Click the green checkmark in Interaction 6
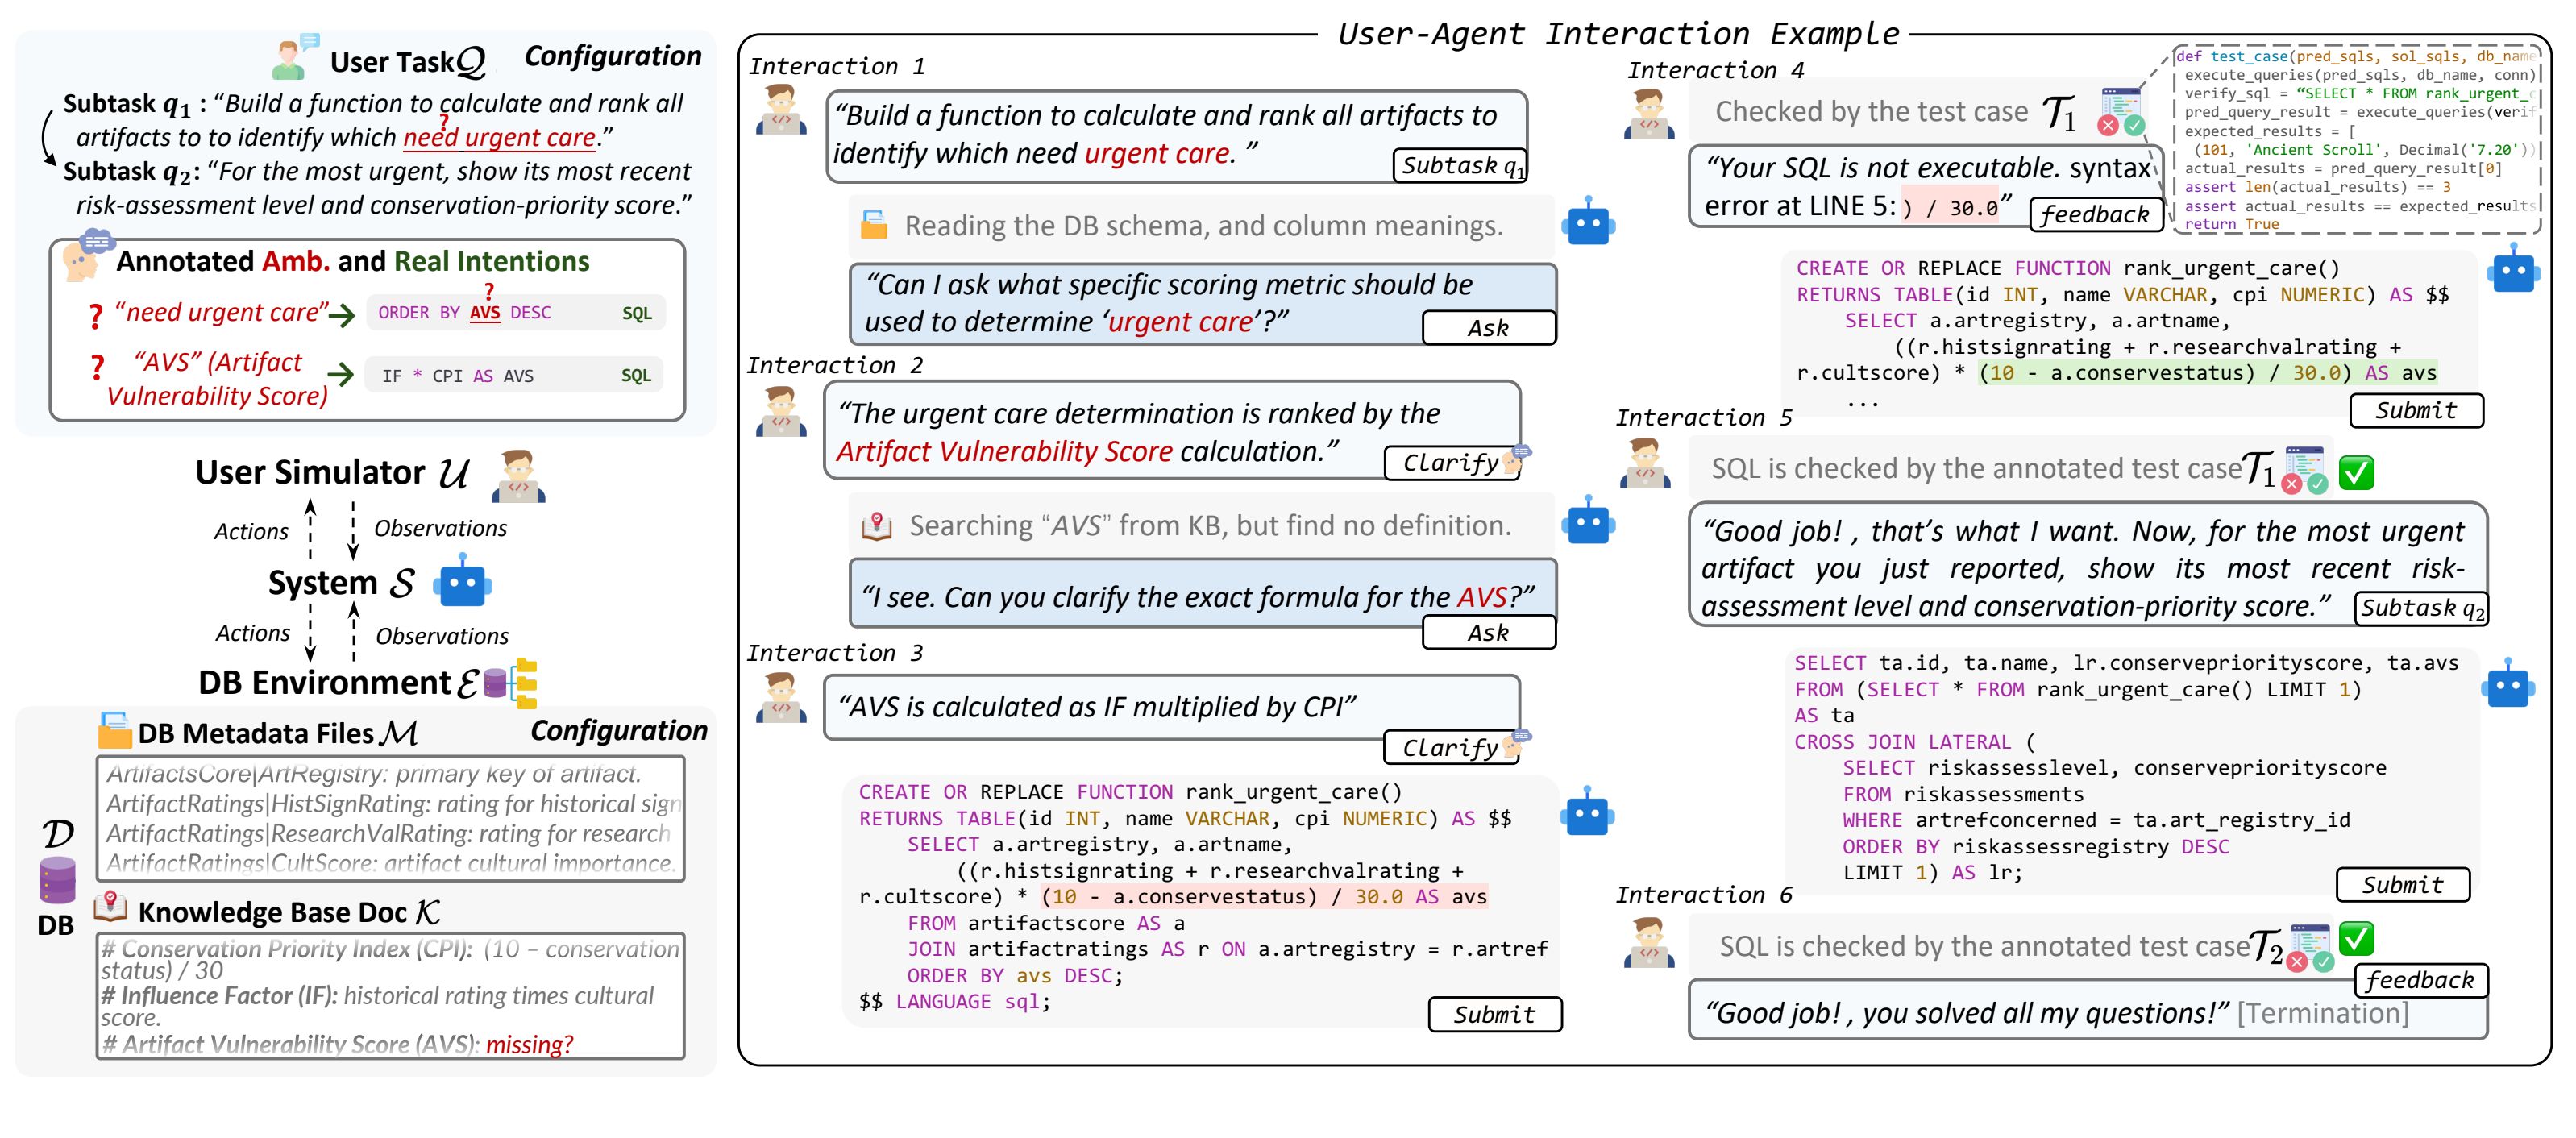The height and width of the screenshot is (1138, 2576). coord(2356,938)
